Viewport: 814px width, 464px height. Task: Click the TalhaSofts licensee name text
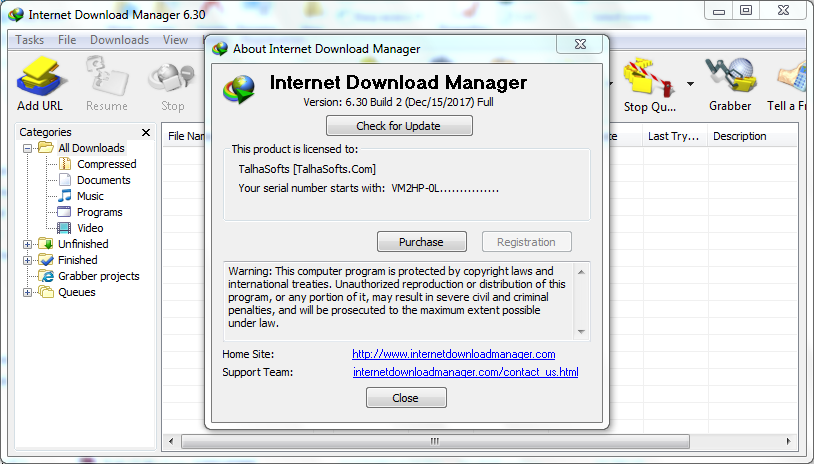click(307, 169)
